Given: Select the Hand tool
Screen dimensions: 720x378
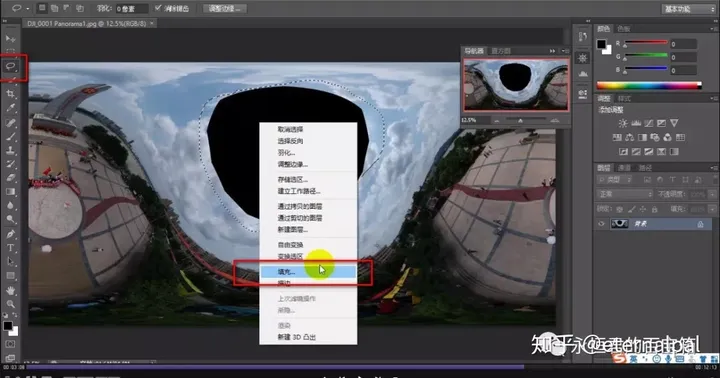Looking at the screenshot, I should pos(10,291).
